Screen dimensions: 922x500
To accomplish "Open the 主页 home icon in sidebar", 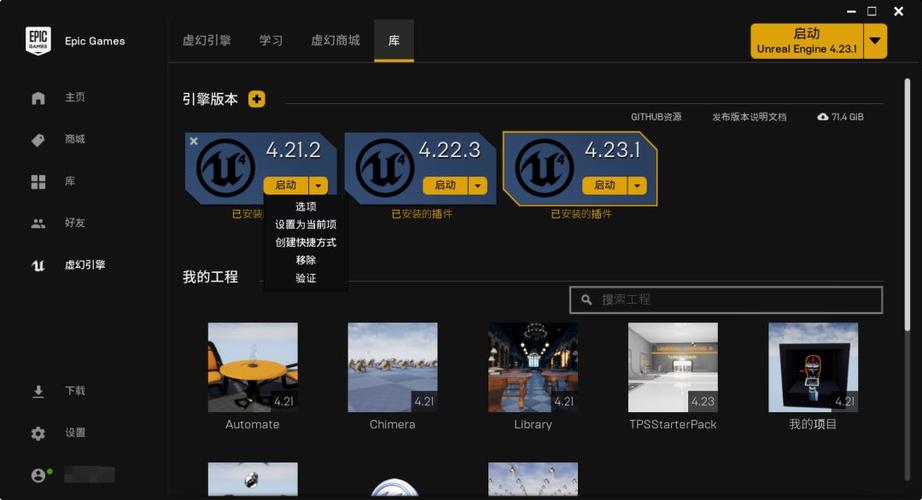I will click(x=38, y=98).
